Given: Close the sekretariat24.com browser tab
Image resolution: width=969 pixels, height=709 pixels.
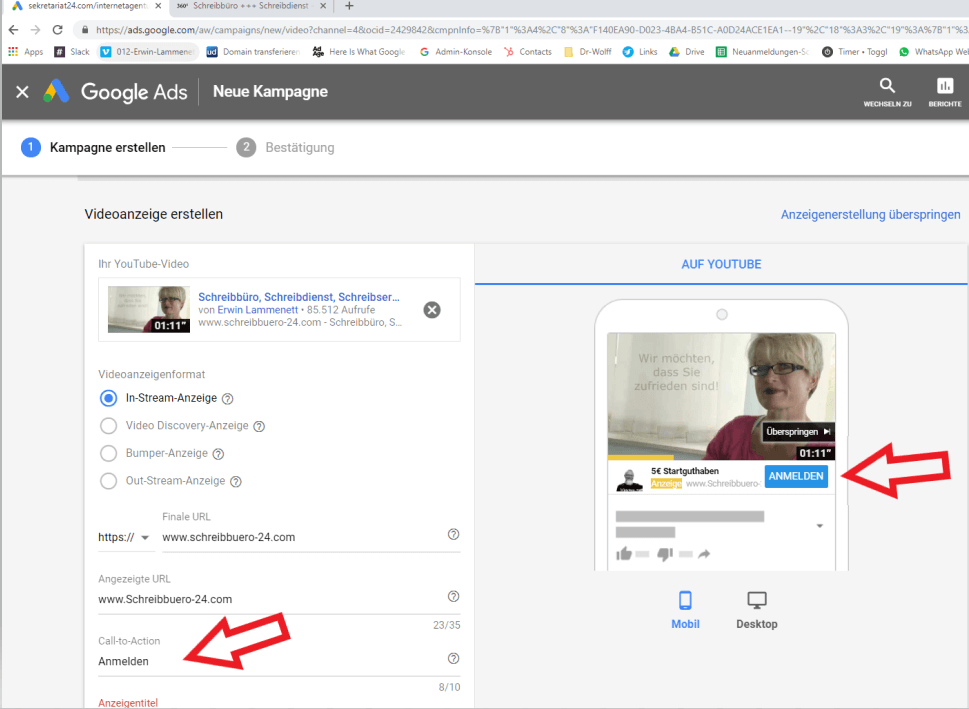Looking at the screenshot, I should [158, 6].
